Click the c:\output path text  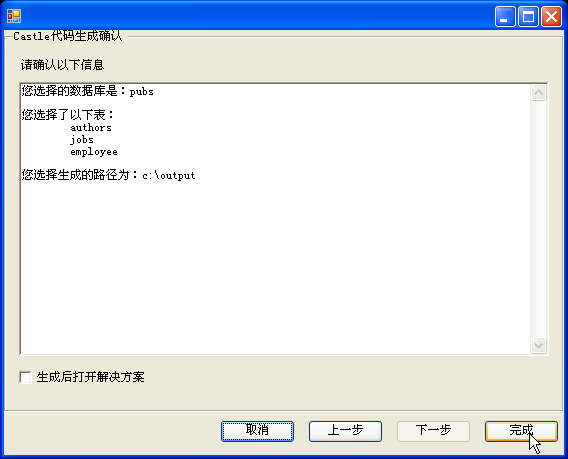pos(169,175)
